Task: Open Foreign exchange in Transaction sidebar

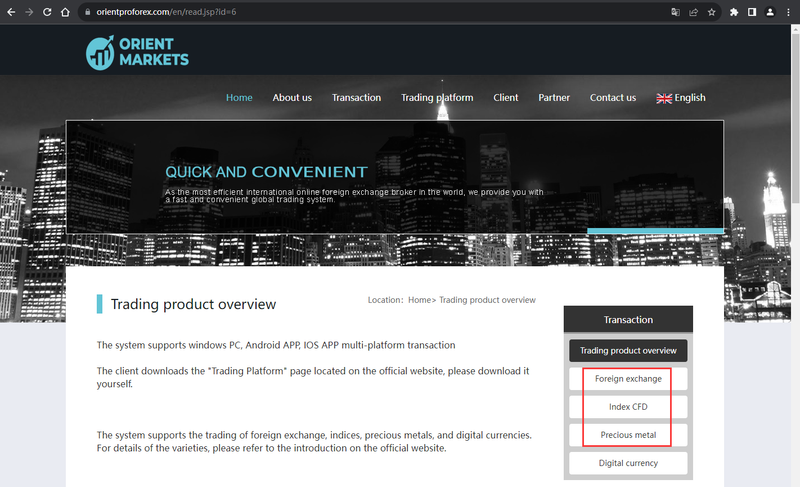Action: coord(628,379)
